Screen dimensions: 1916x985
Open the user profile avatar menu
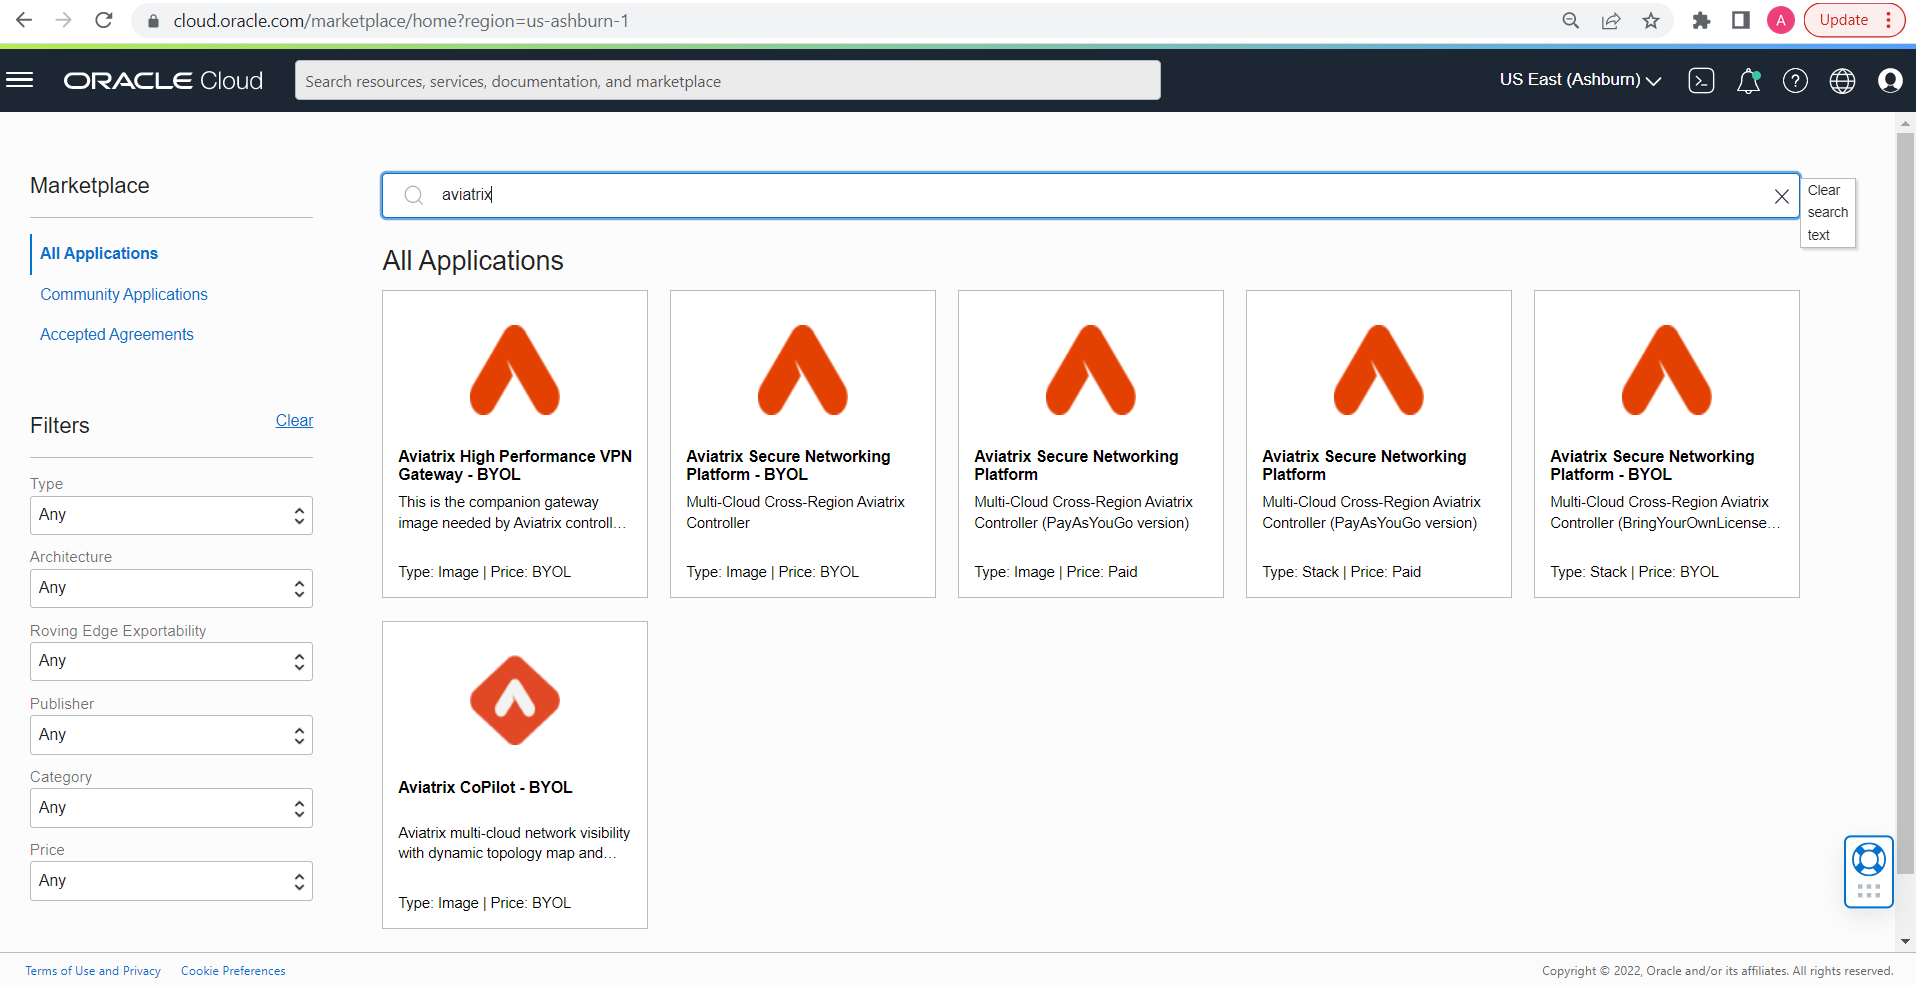coord(1890,81)
